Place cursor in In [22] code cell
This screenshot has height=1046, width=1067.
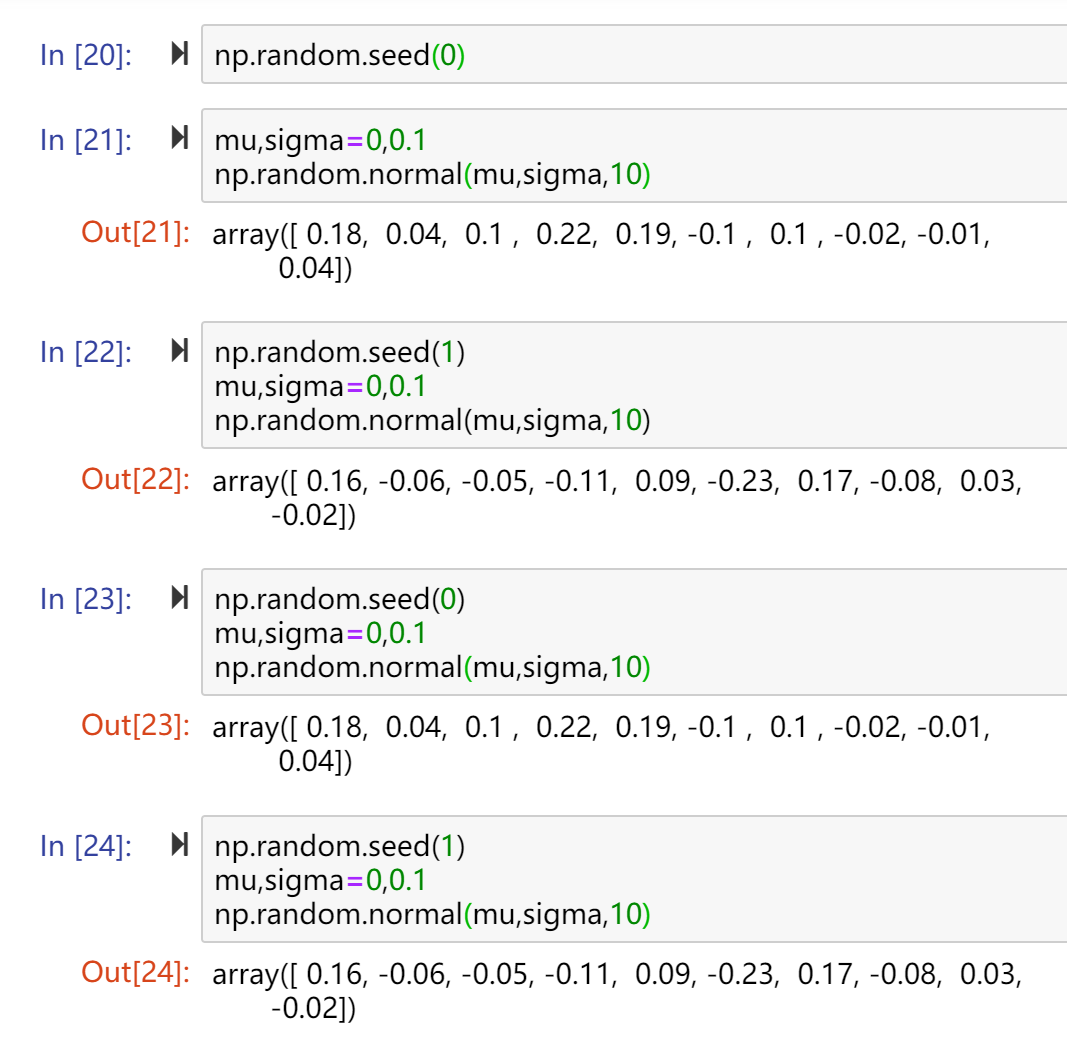[634, 385]
